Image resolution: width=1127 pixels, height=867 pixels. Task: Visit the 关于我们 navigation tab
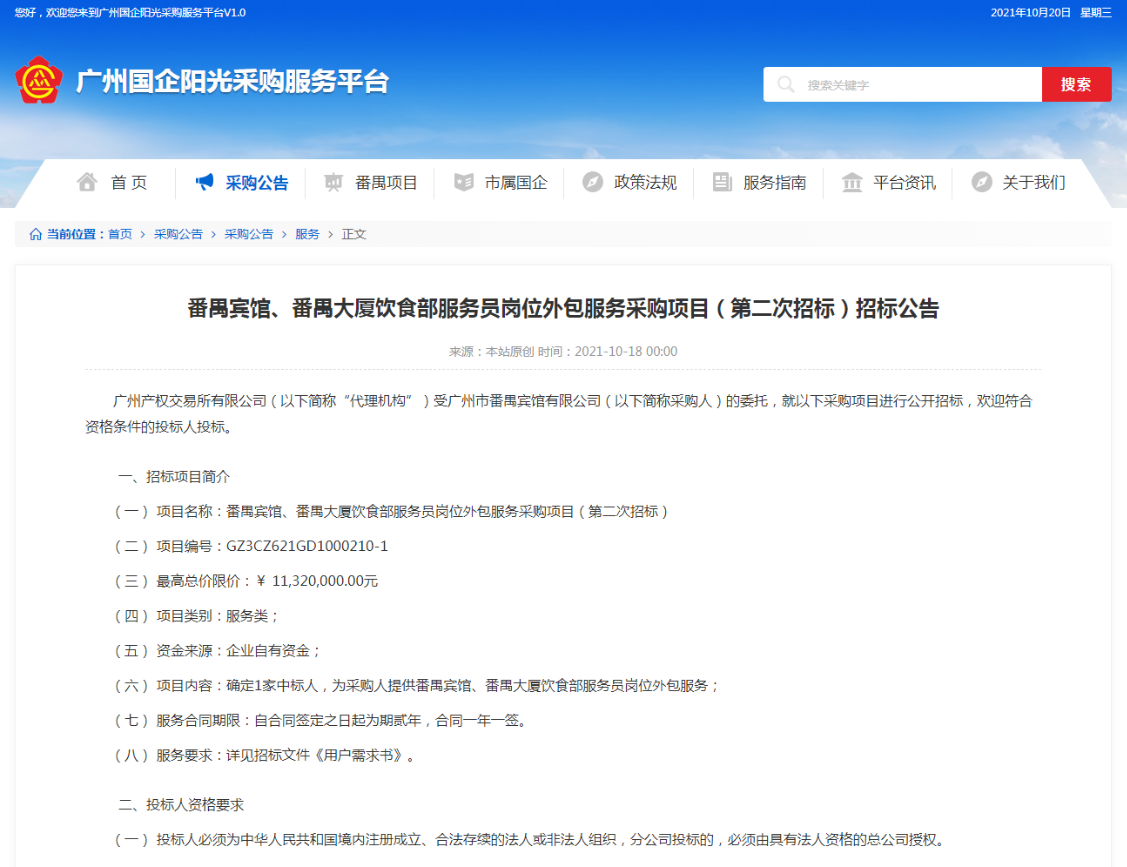1034,183
